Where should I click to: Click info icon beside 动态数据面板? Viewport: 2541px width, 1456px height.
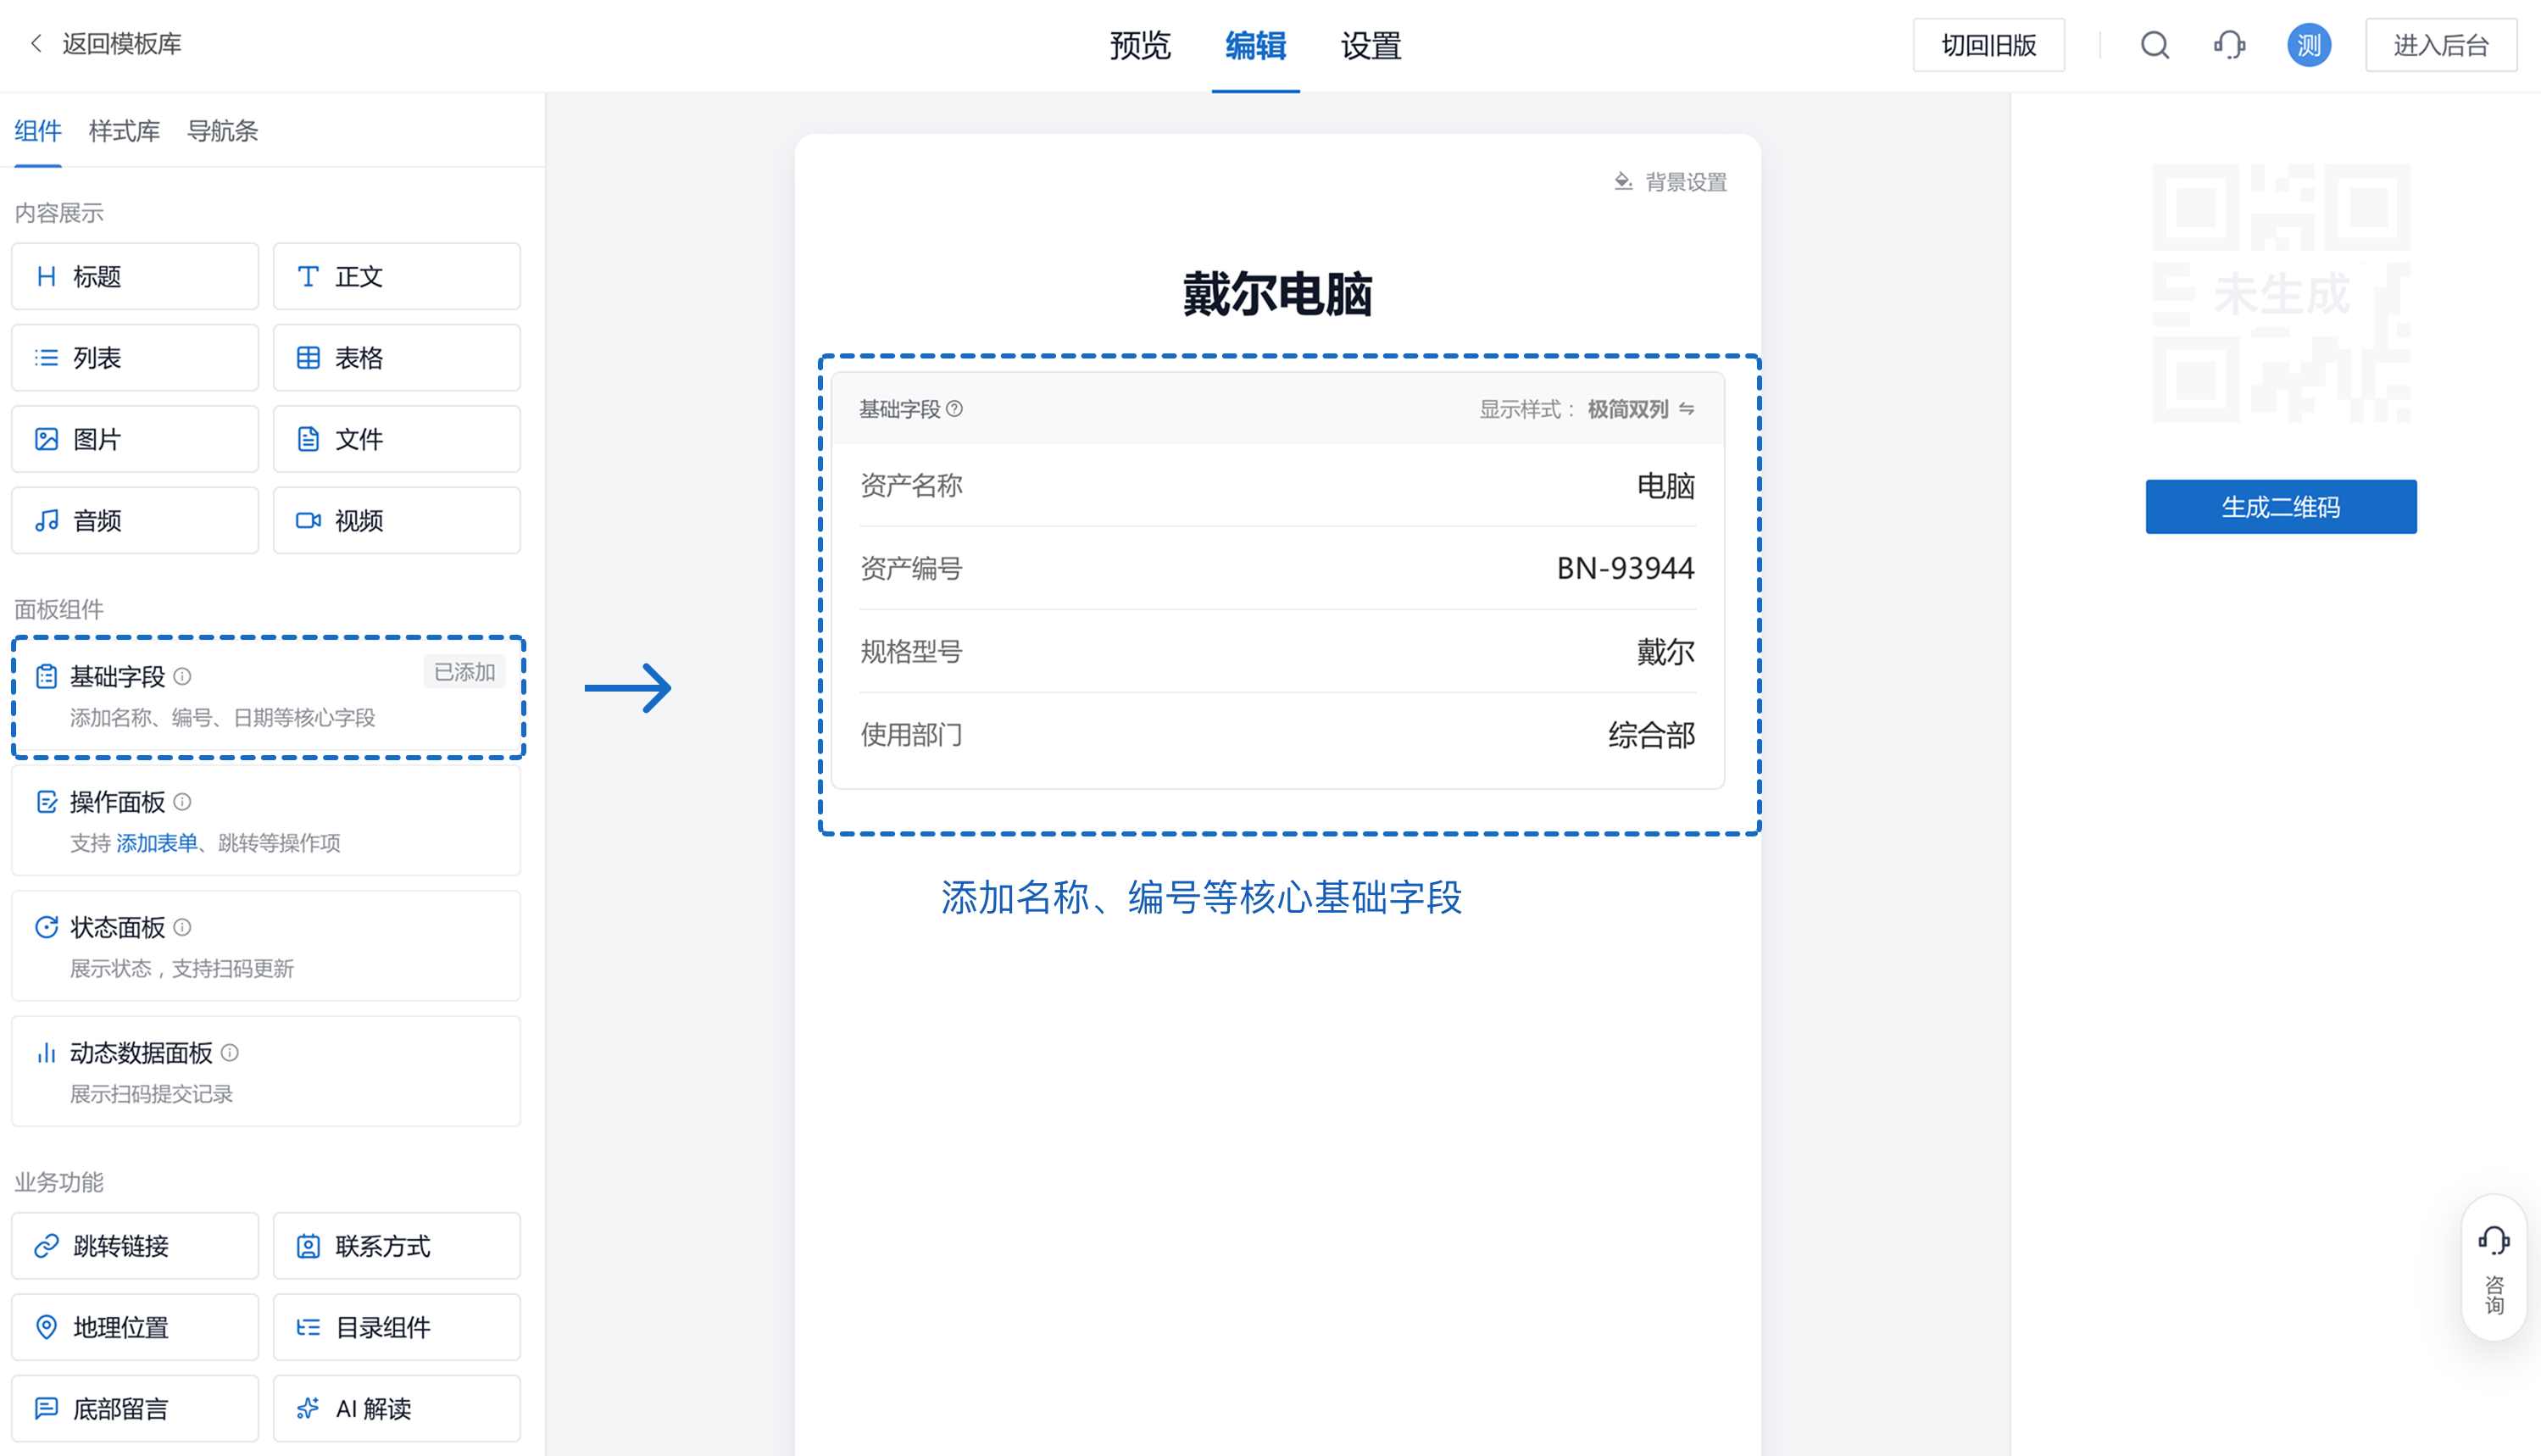[230, 1053]
